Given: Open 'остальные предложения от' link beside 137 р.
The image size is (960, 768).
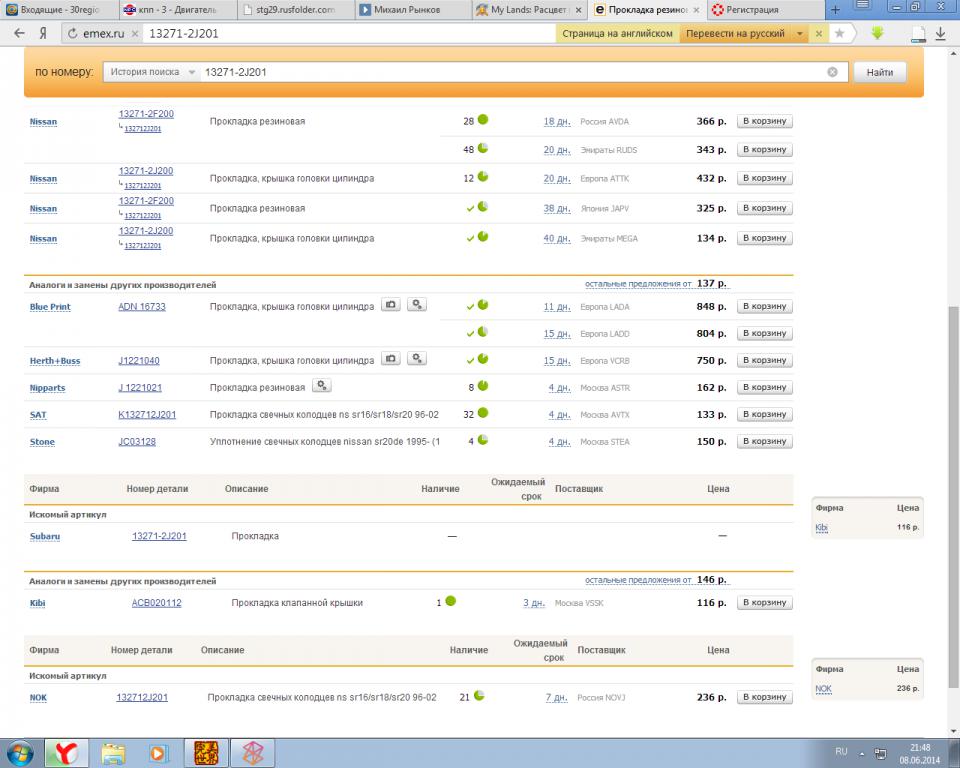Looking at the screenshot, I should pos(638,284).
